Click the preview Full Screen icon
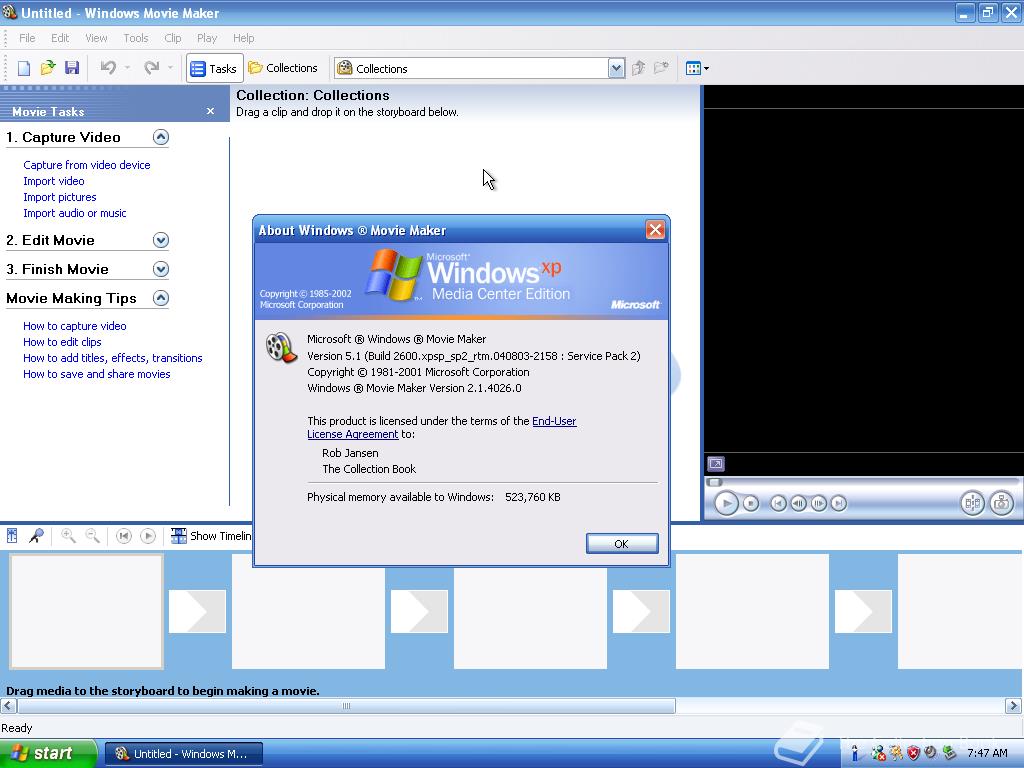This screenshot has height=768, width=1024. (x=716, y=464)
